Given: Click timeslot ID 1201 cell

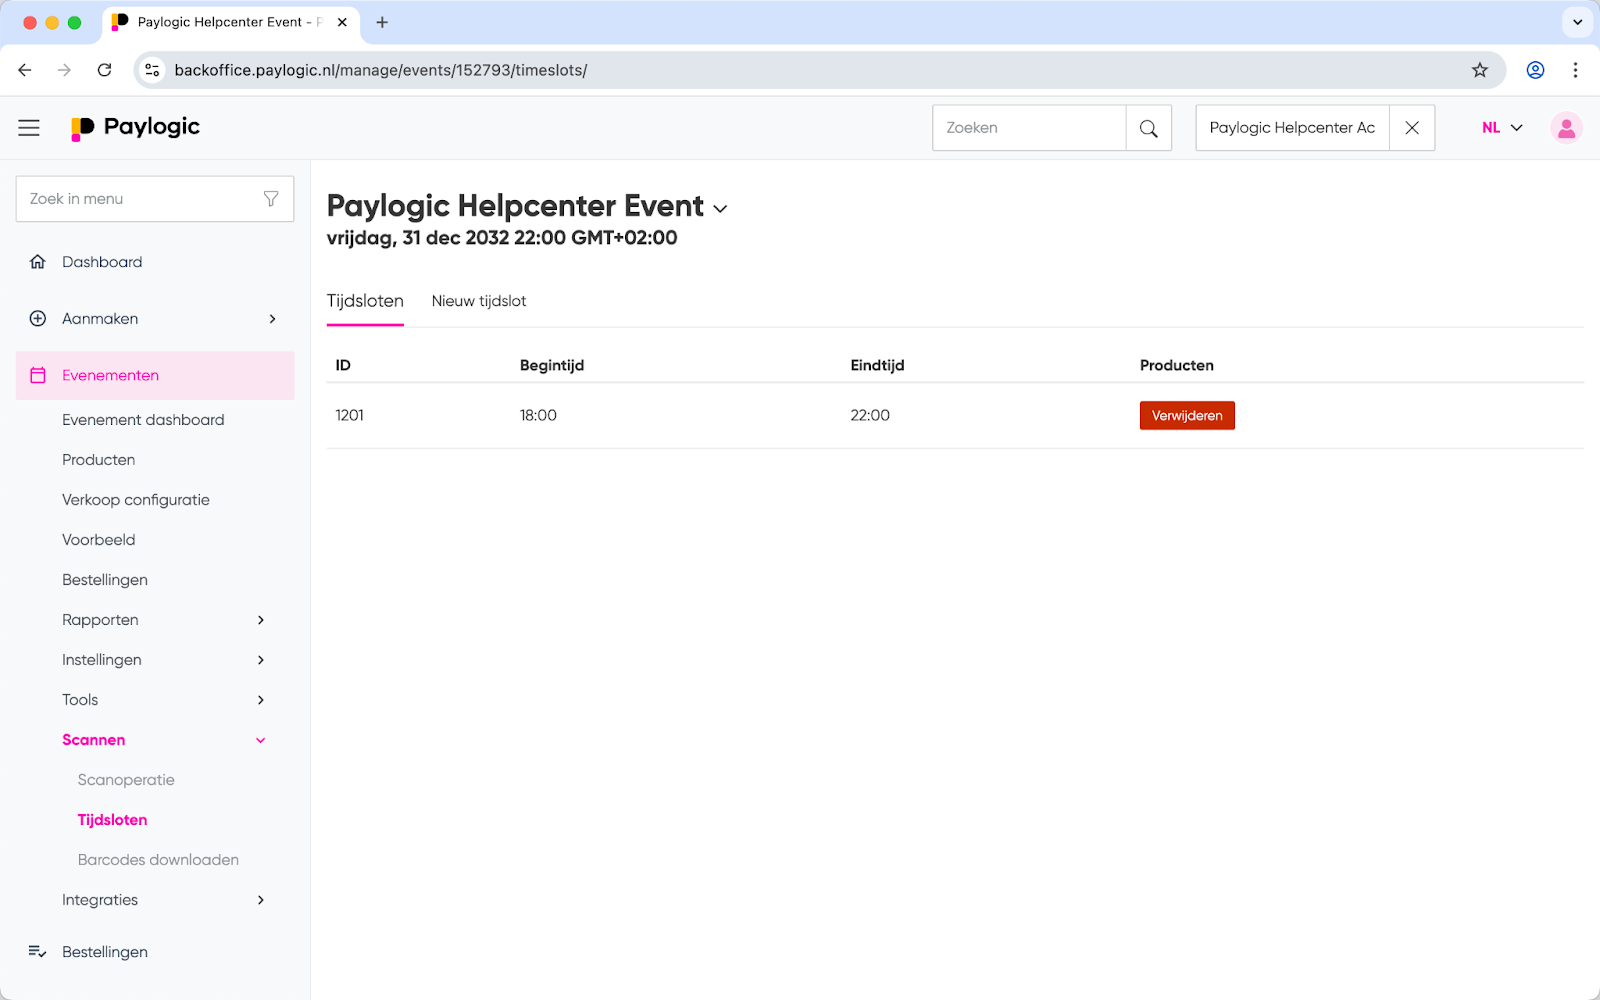Looking at the screenshot, I should [x=349, y=415].
